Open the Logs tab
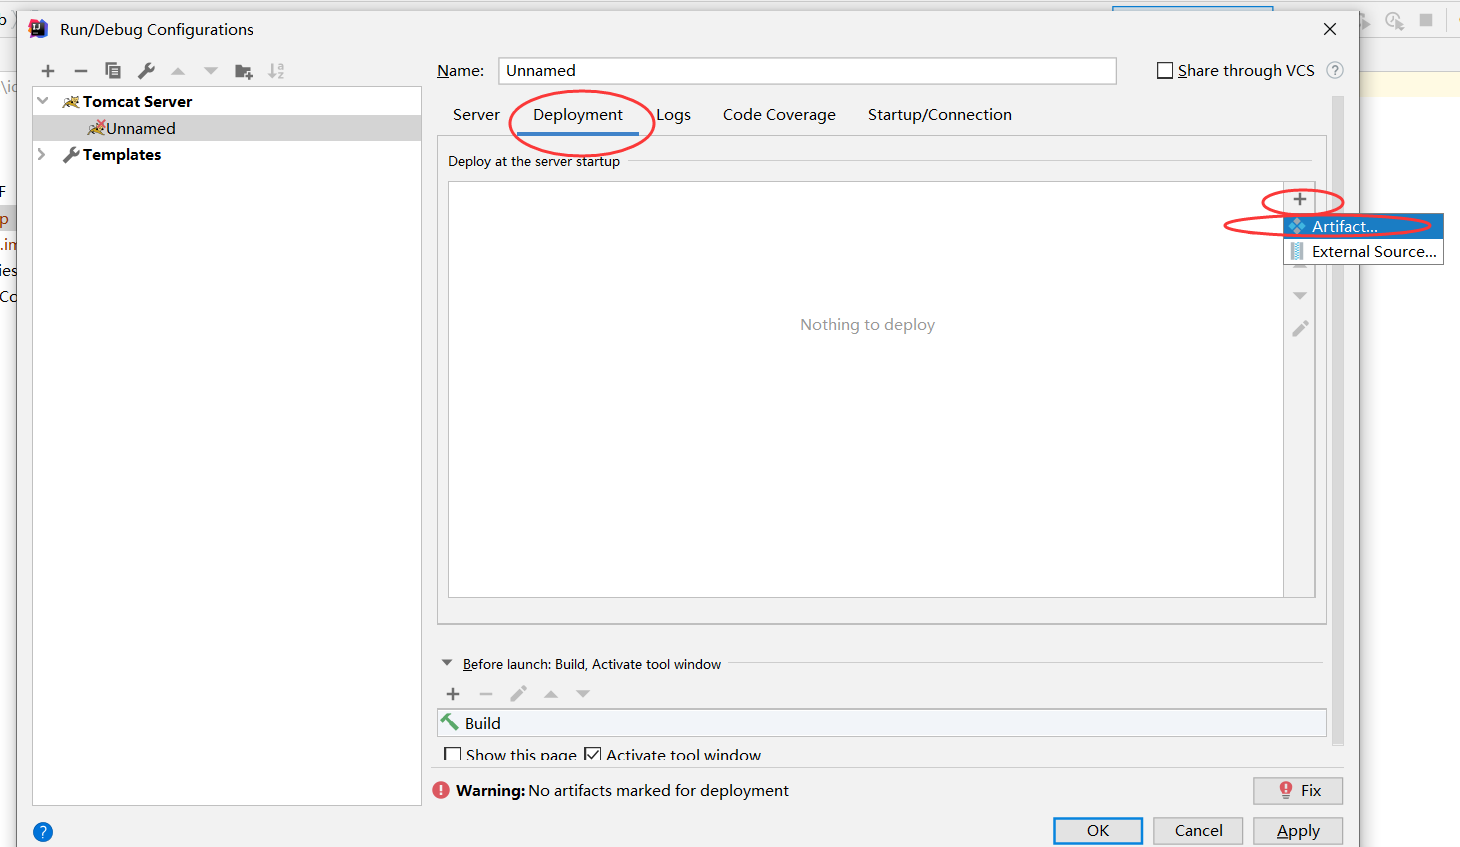1460x847 pixels. coord(673,115)
